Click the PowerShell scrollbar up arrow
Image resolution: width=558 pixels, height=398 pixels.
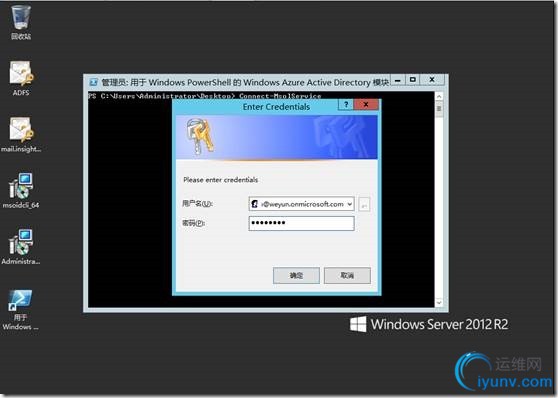pyautogui.click(x=439, y=96)
